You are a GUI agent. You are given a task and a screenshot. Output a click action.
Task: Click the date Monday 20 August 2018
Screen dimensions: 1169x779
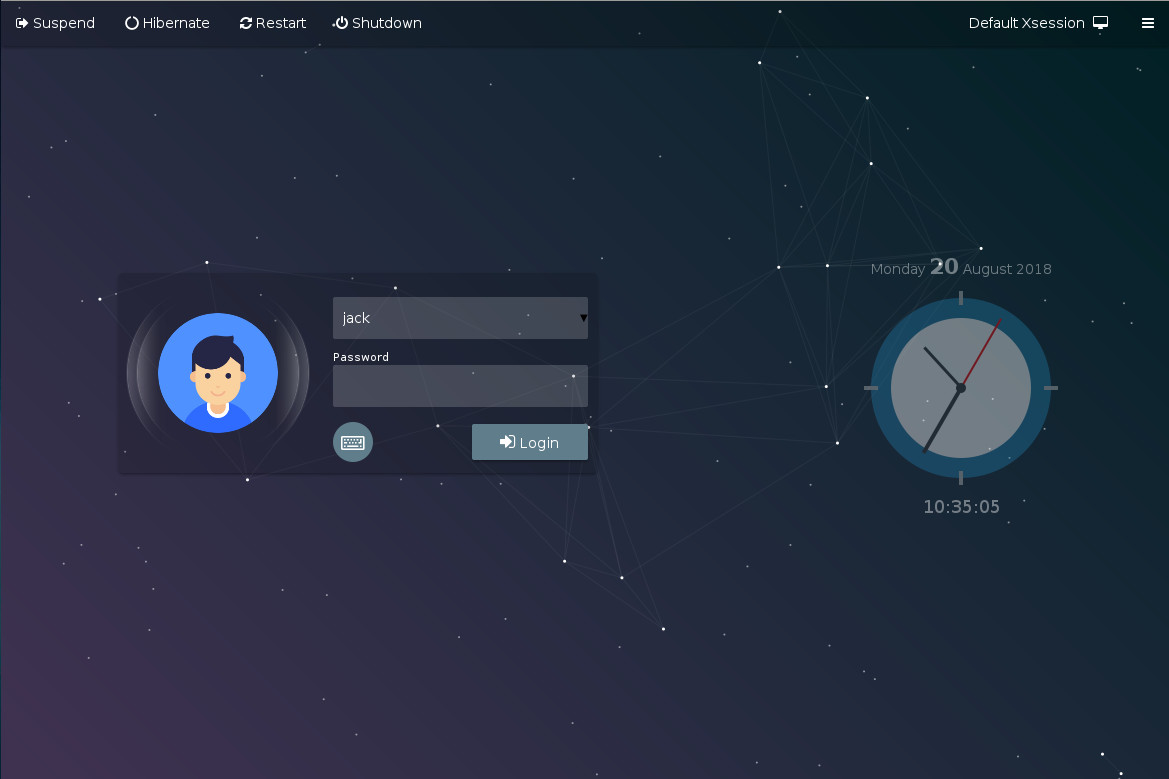click(x=961, y=268)
